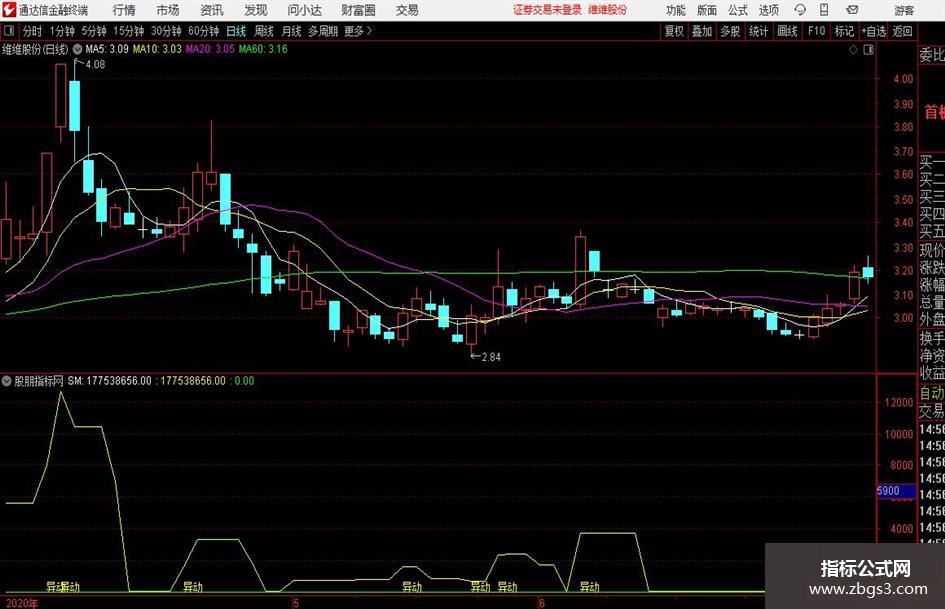945x609 pixels.
Task: Select the 日线 daily period
Action: pyautogui.click(x=236, y=31)
